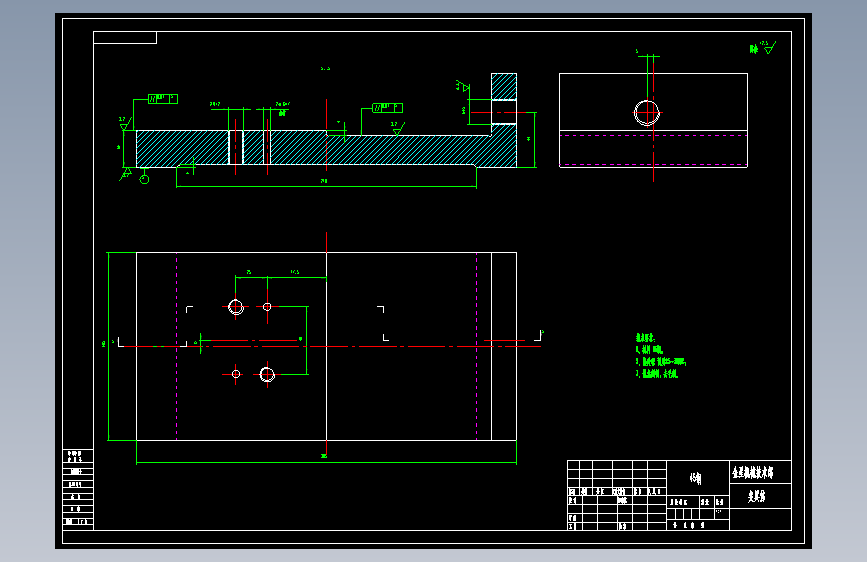
Task: Click roughness symbol at section view's left end
Action: tap(125, 124)
